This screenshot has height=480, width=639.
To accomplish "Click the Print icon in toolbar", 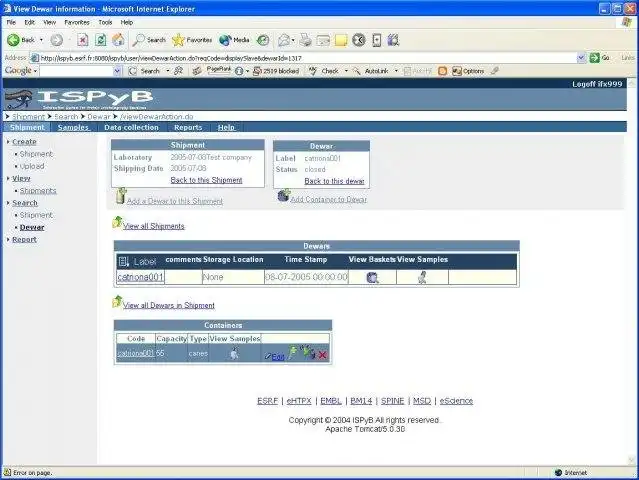I will coord(305,40).
